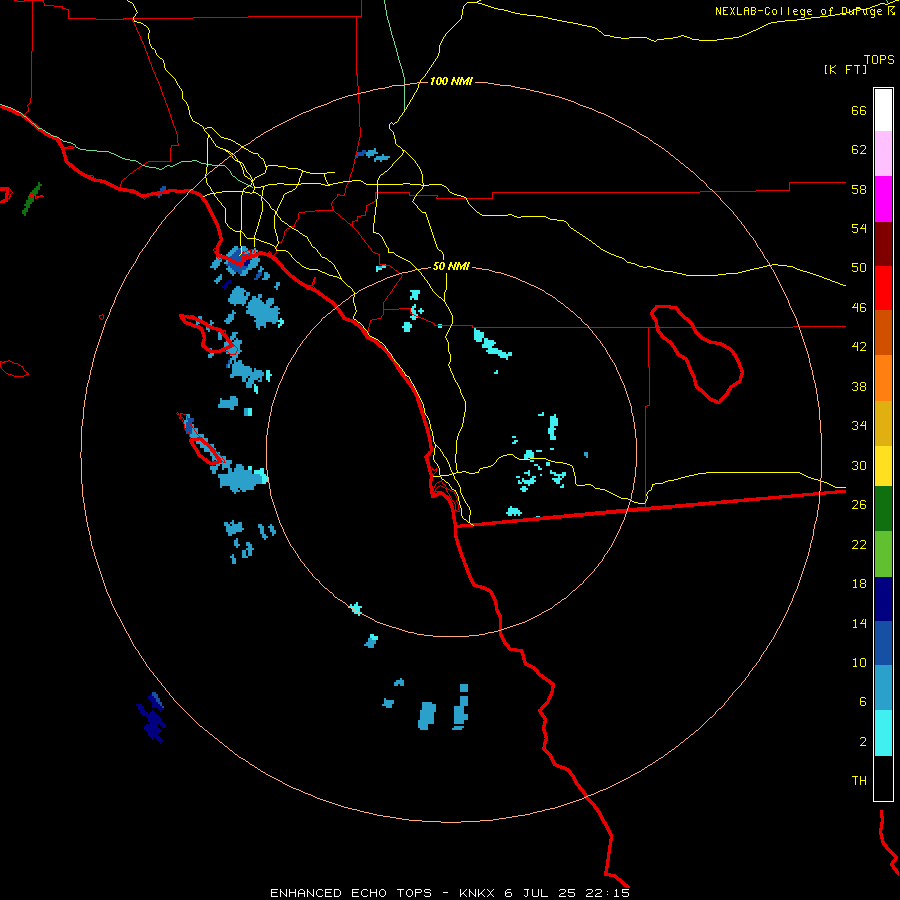Click the legend value 6
Screen dimensions: 900x900
pyautogui.click(x=862, y=702)
